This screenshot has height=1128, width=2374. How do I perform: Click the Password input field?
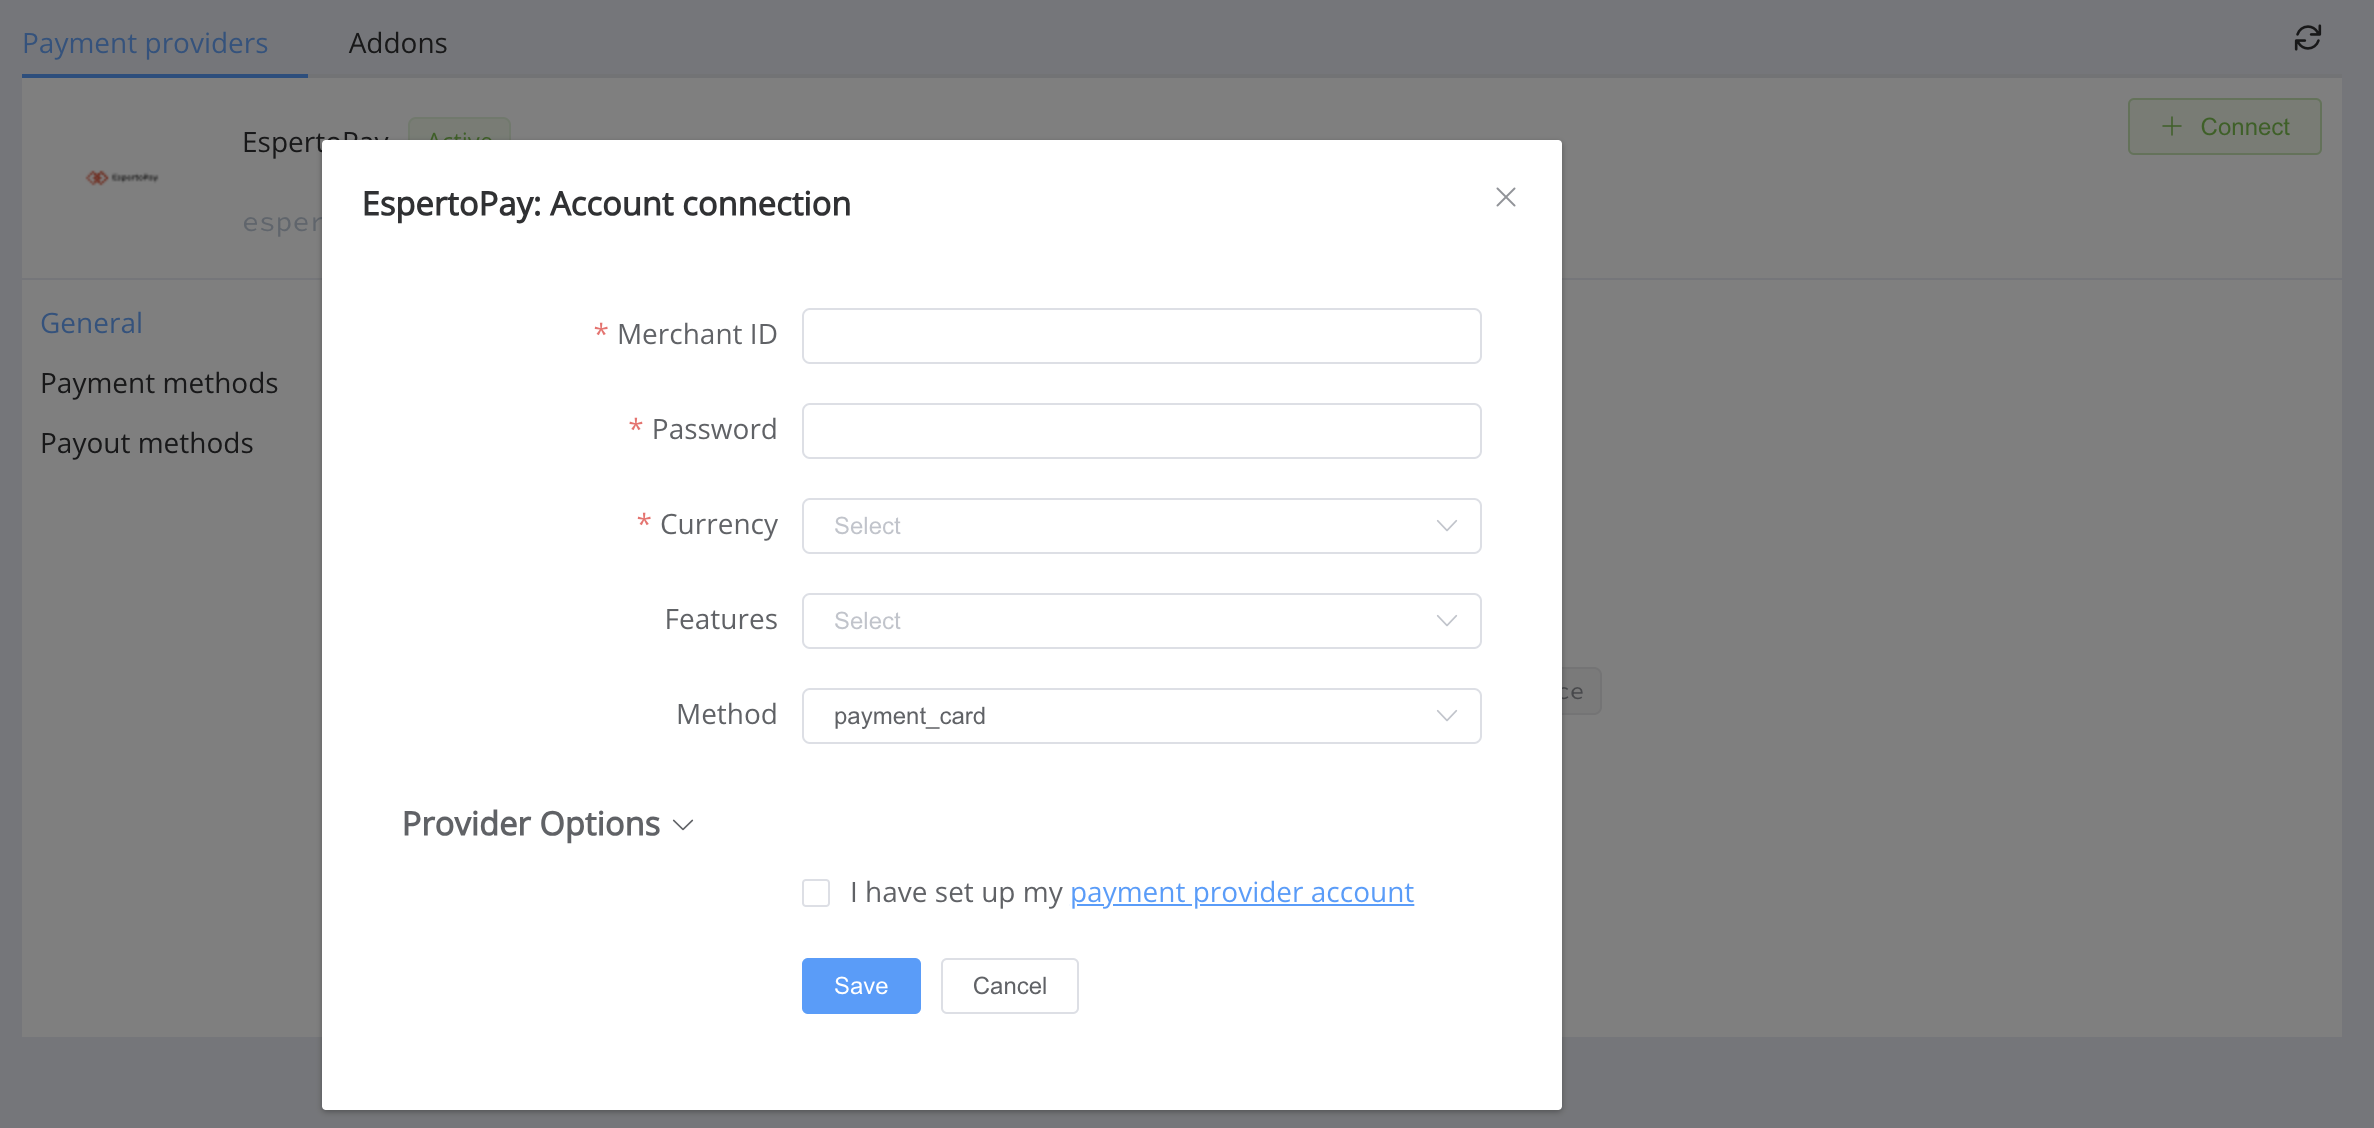(x=1142, y=432)
